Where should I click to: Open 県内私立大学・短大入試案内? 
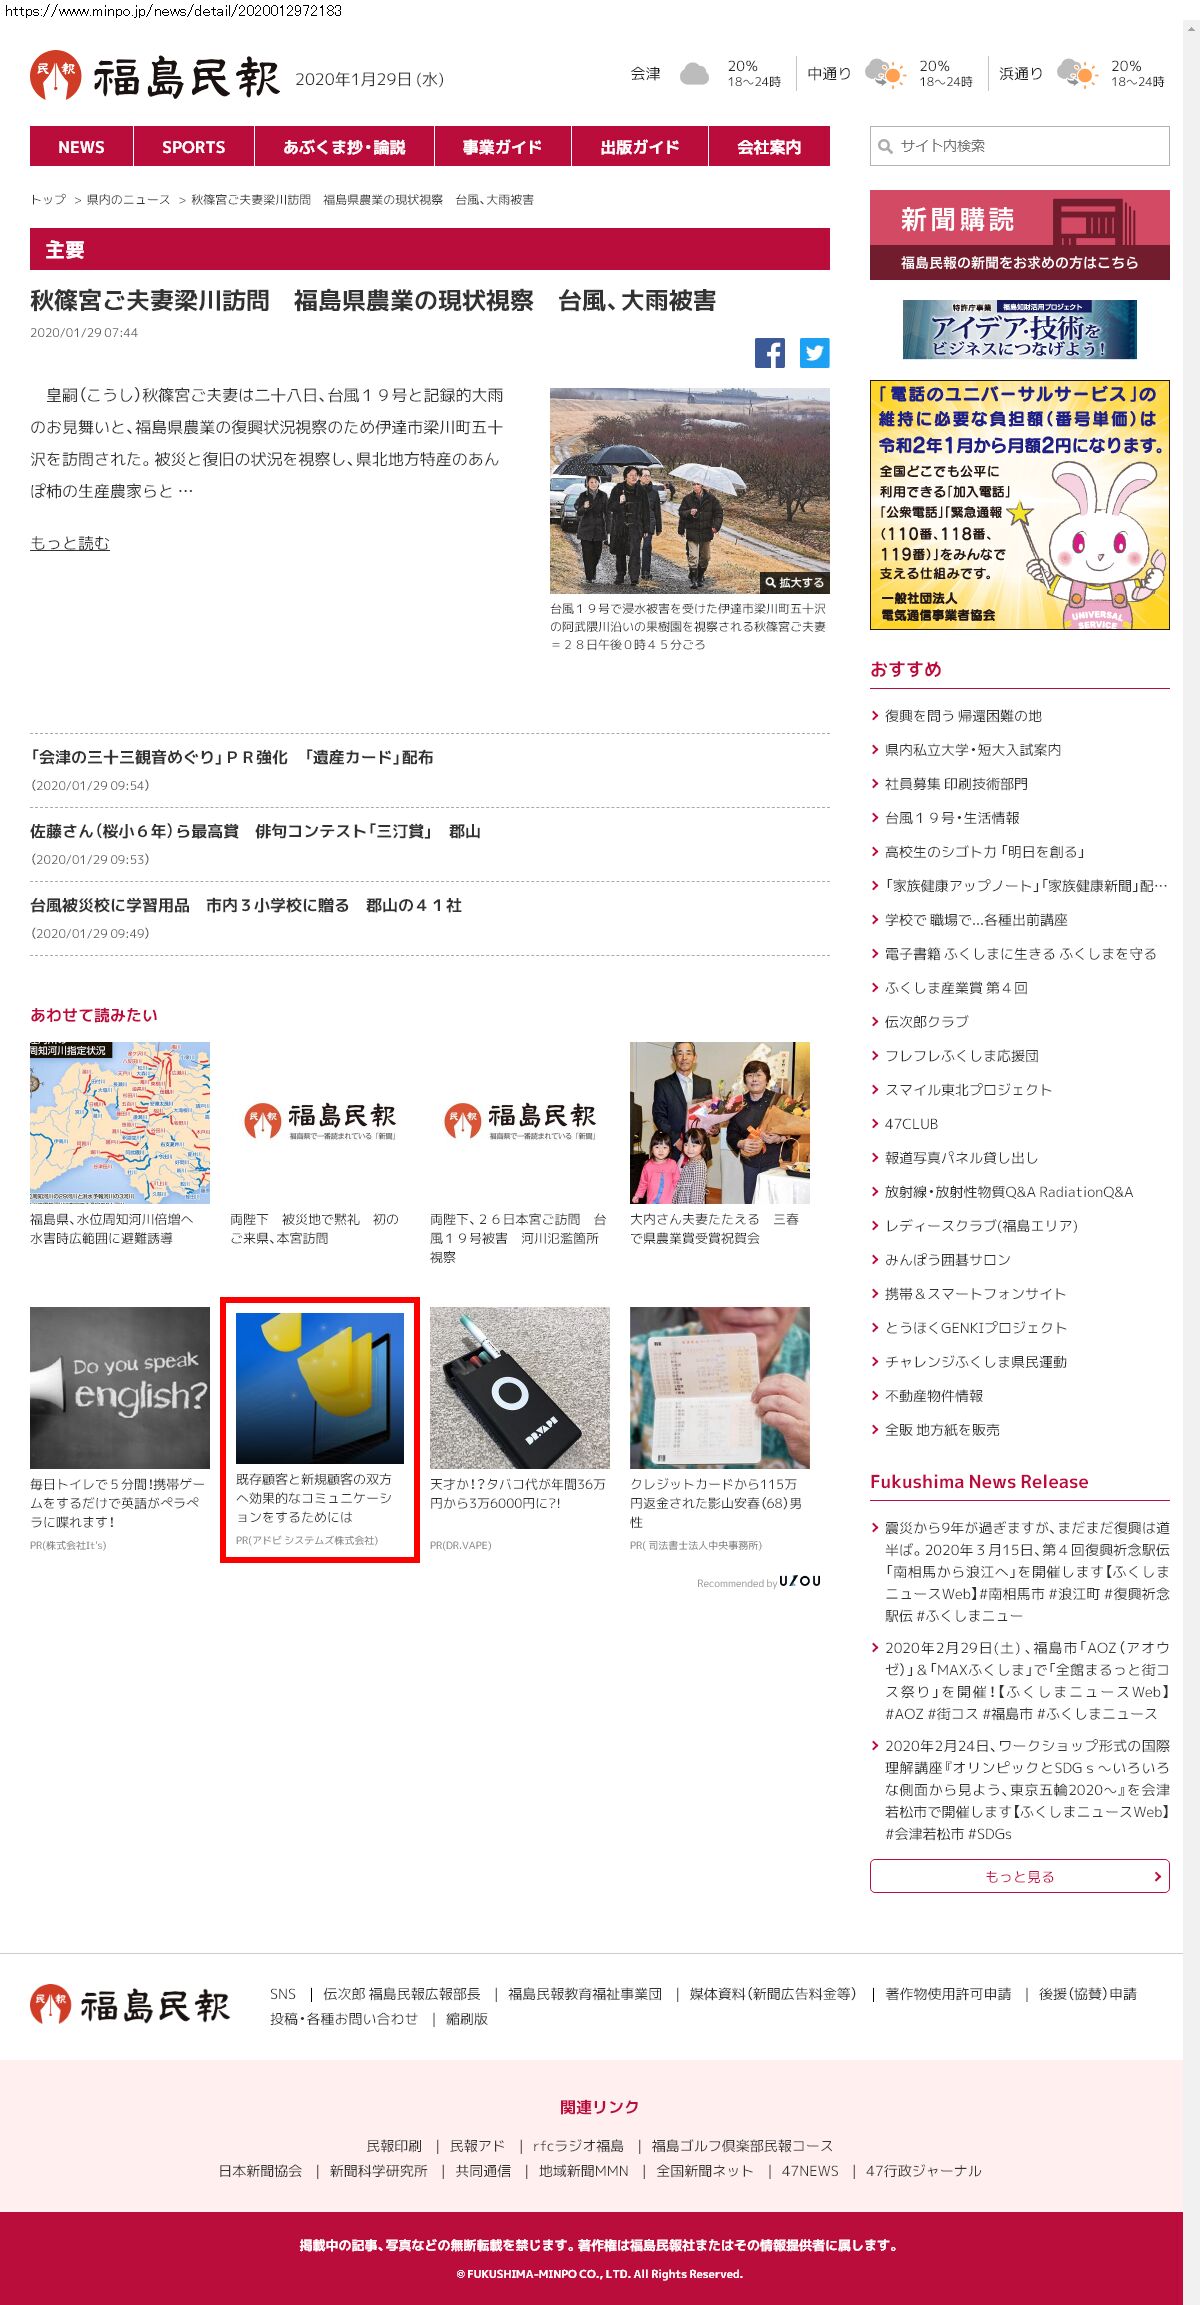tap(973, 750)
